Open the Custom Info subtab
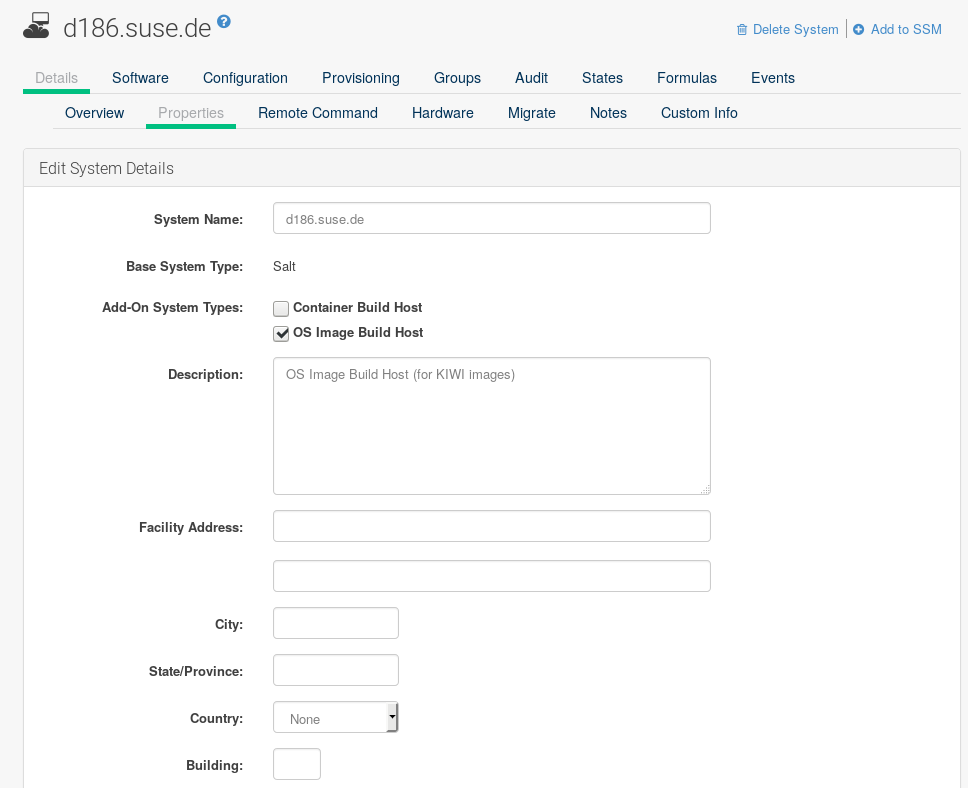 tap(699, 113)
